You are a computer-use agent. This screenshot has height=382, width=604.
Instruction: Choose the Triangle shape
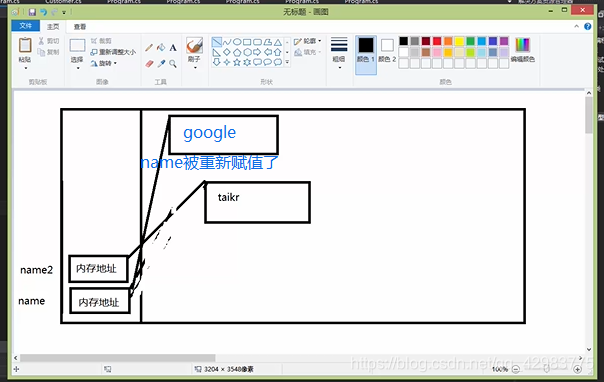[278, 42]
